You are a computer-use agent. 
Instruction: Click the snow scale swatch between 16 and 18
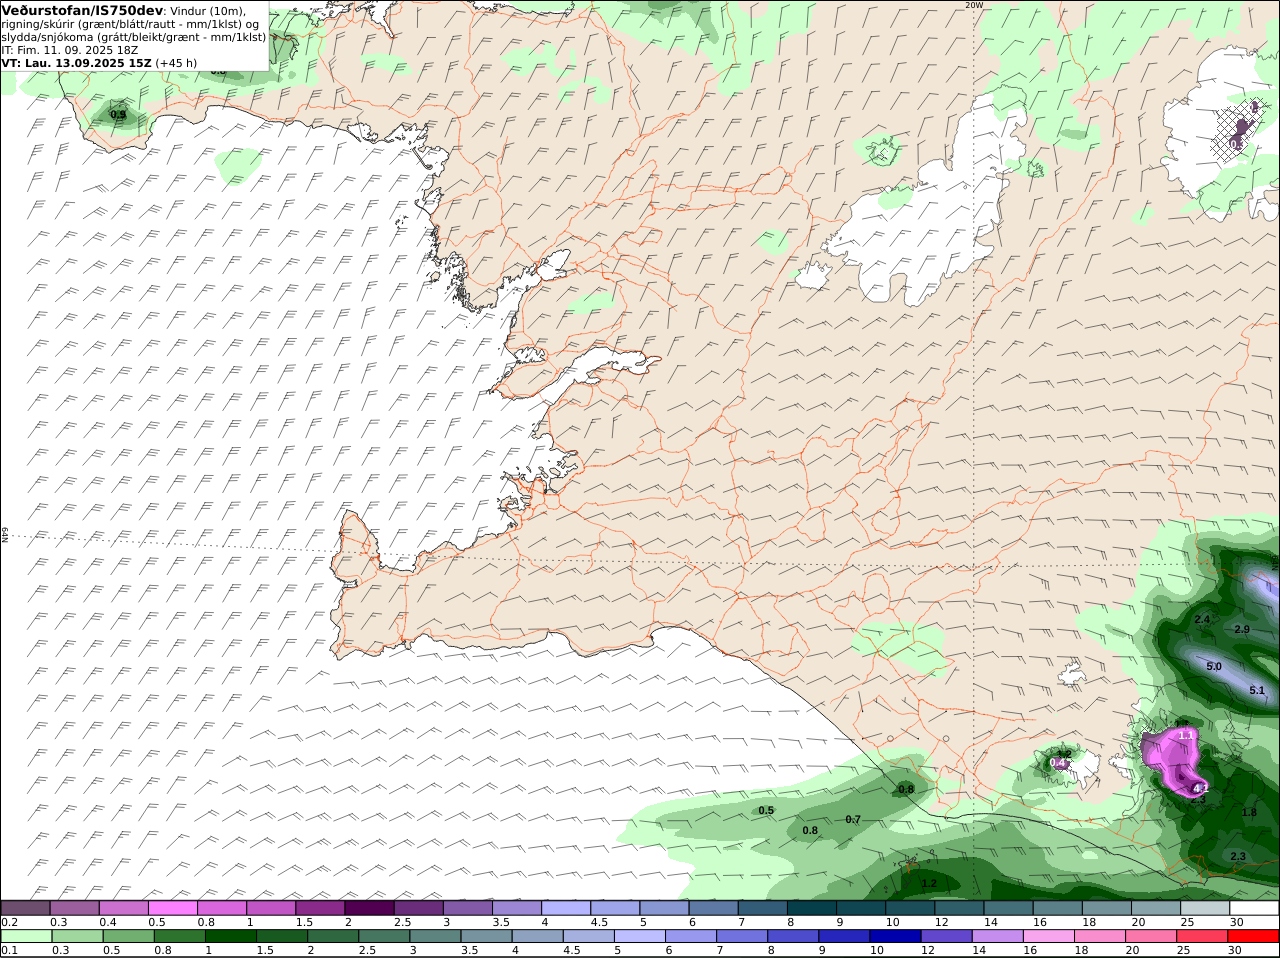[x=1057, y=908]
